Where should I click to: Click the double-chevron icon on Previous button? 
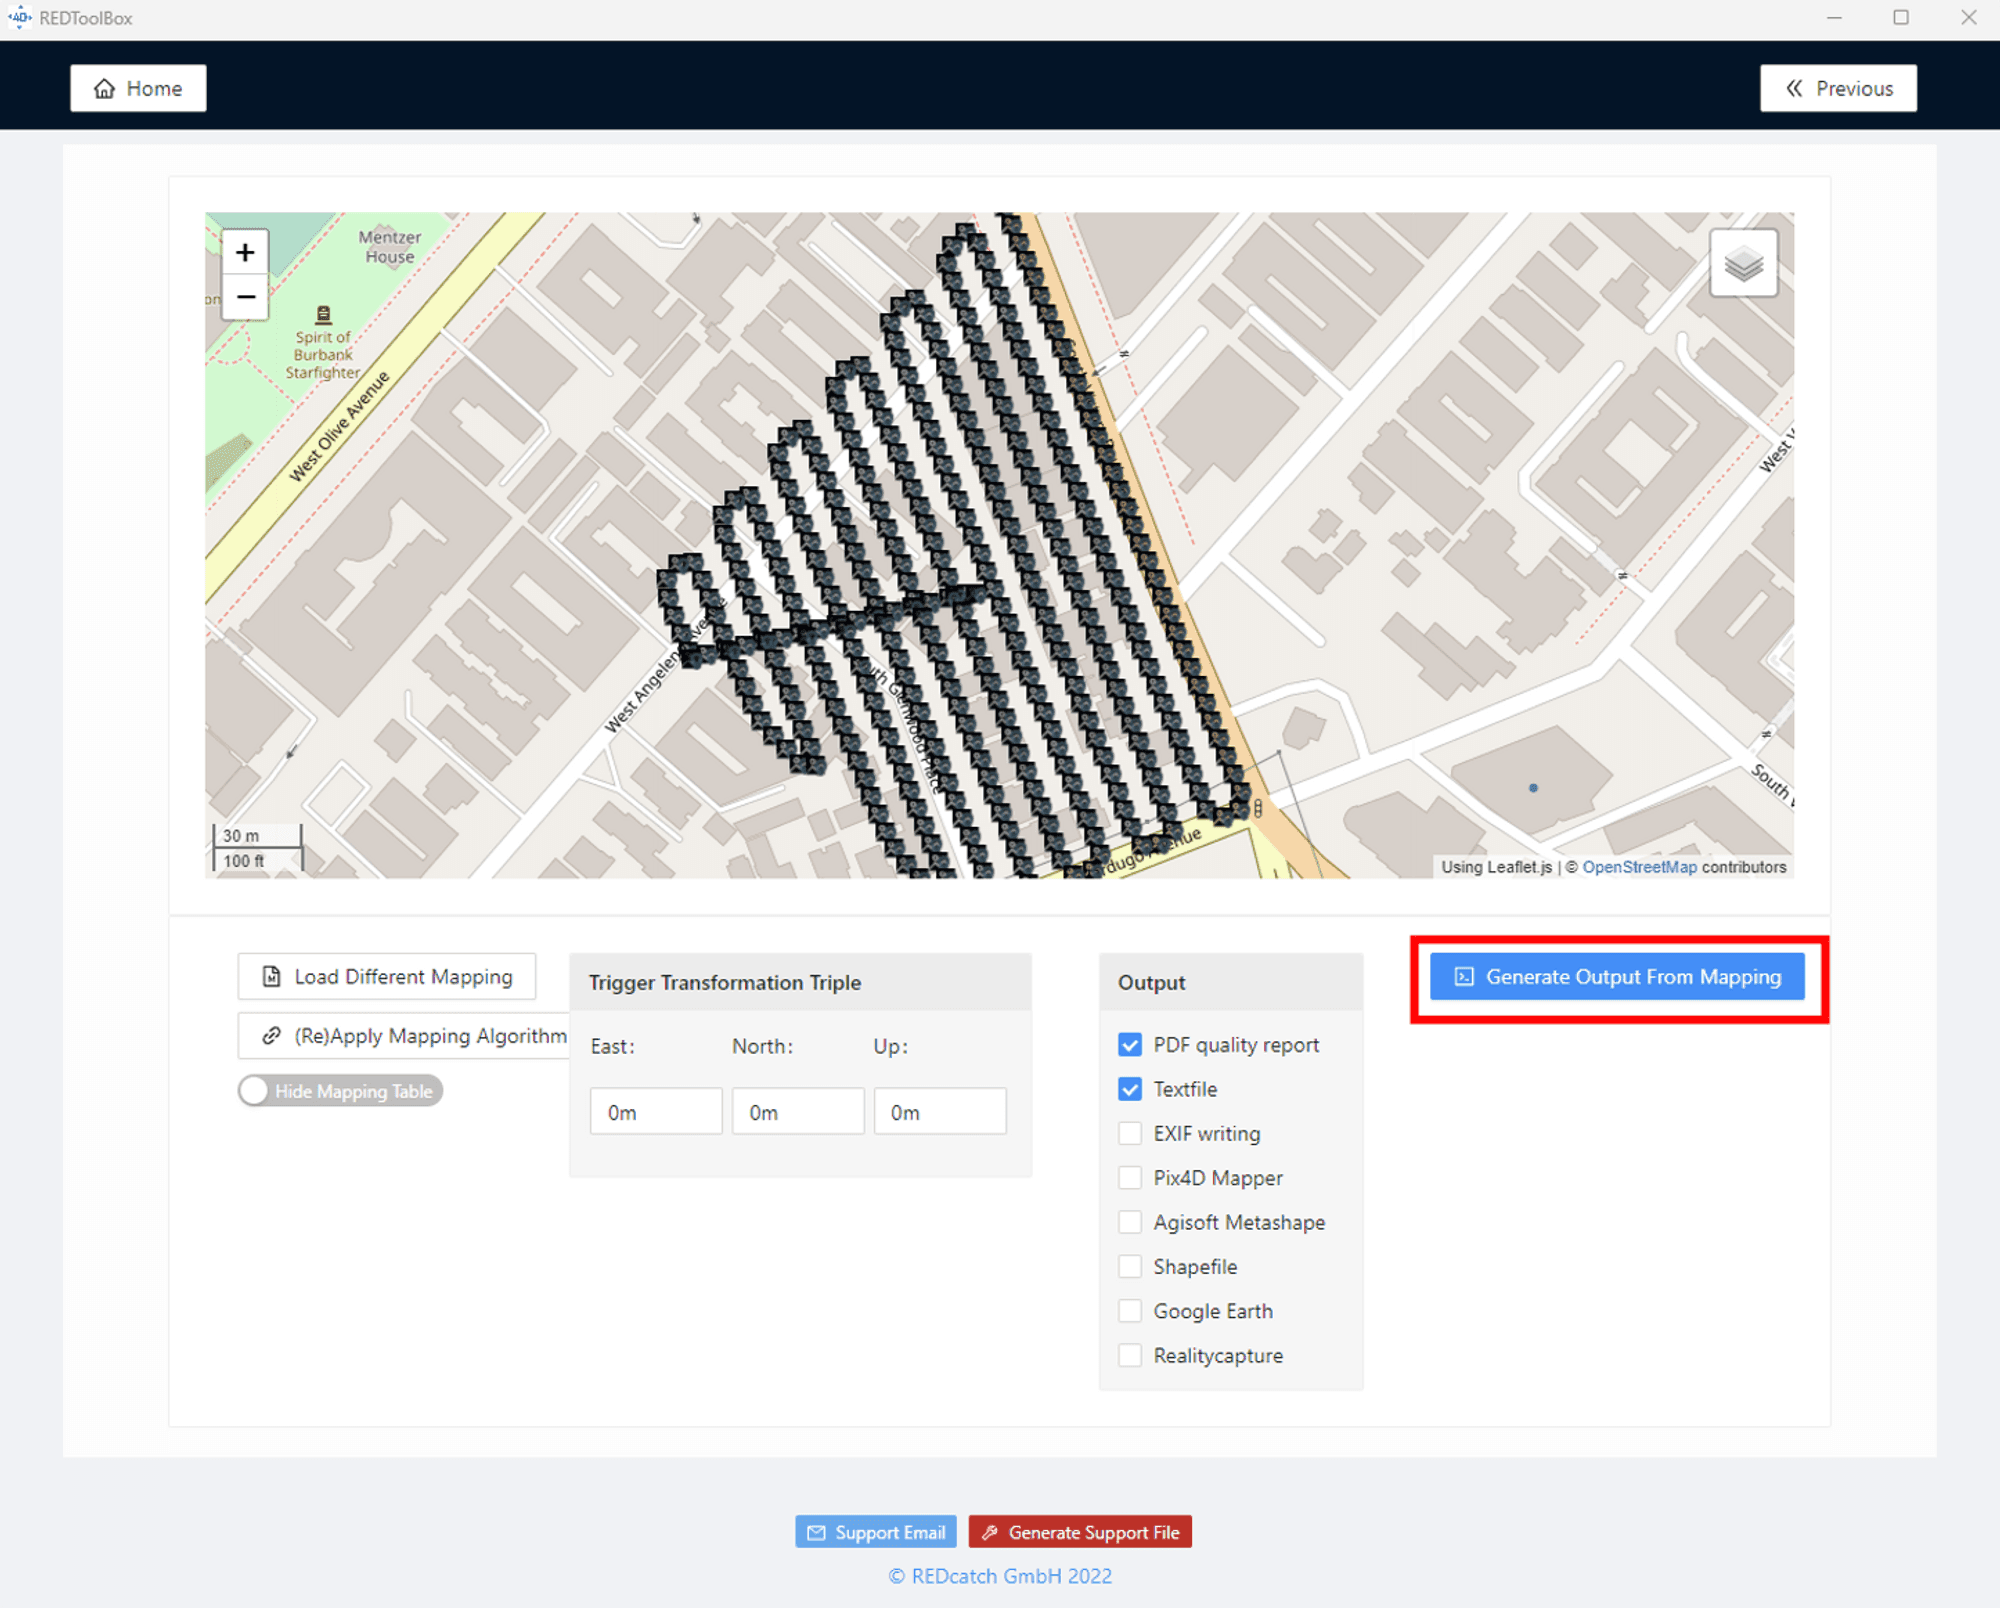[x=1795, y=88]
